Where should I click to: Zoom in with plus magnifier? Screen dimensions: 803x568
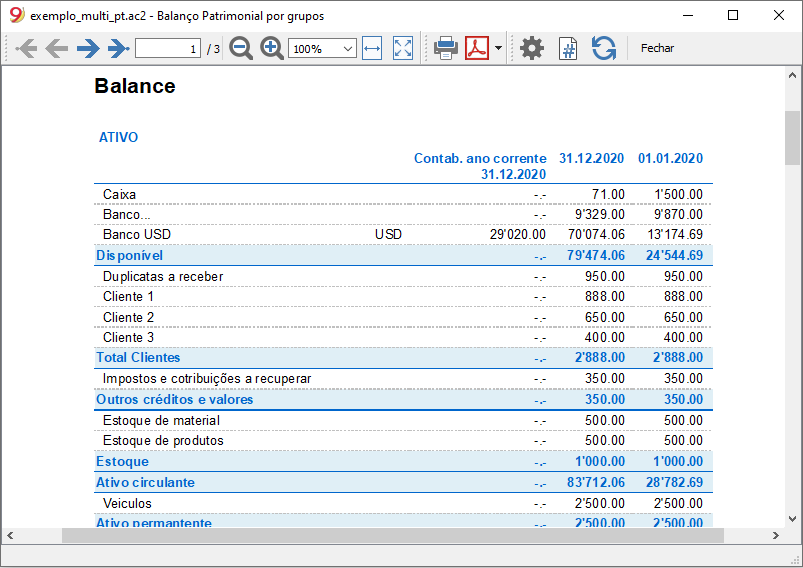click(272, 49)
